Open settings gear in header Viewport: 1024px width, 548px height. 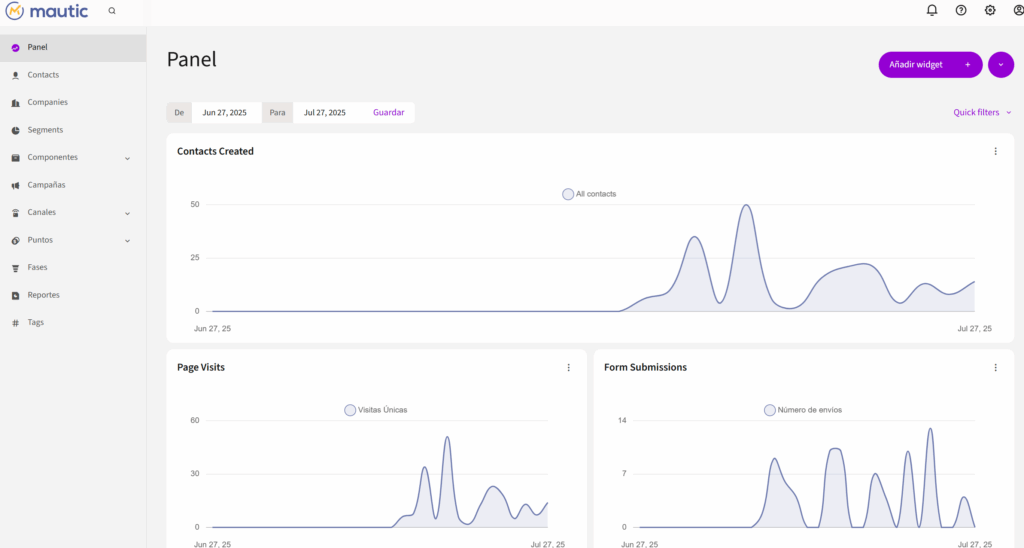(x=990, y=10)
